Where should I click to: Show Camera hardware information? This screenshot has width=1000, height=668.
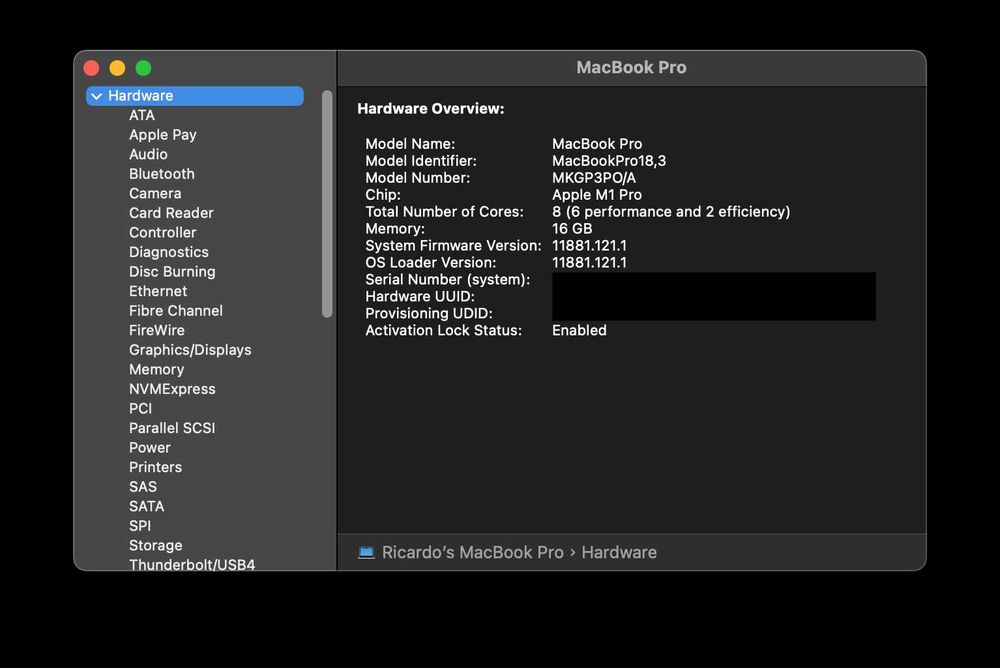155,193
